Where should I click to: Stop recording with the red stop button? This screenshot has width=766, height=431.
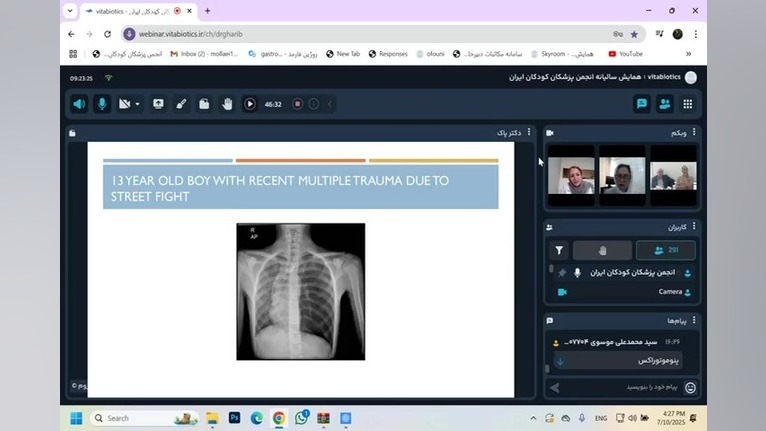click(296, 104)
